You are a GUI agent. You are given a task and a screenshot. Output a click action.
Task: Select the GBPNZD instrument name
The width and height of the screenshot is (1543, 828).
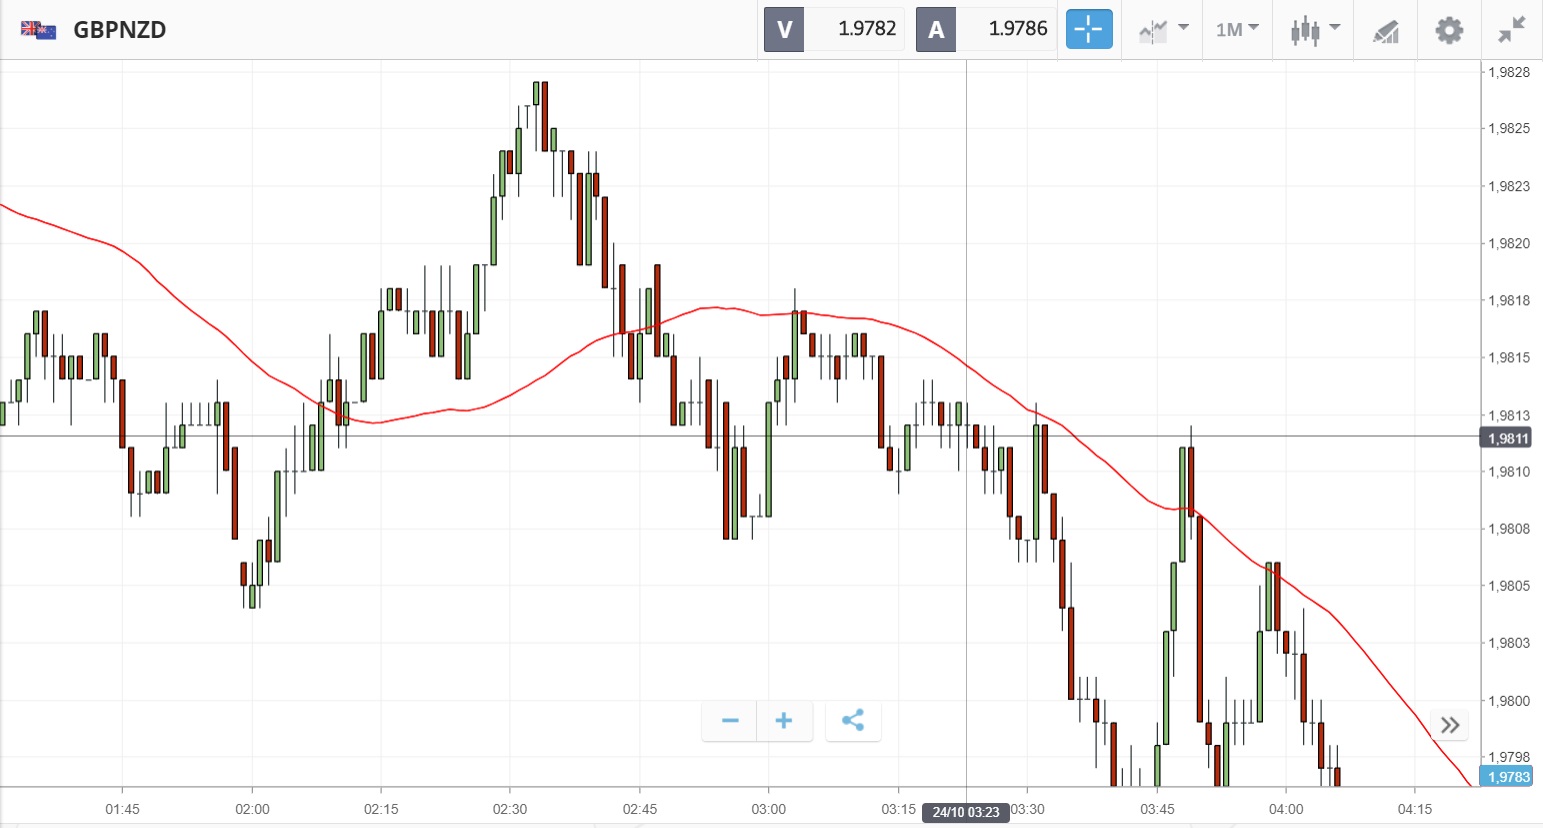coord(120,30)
